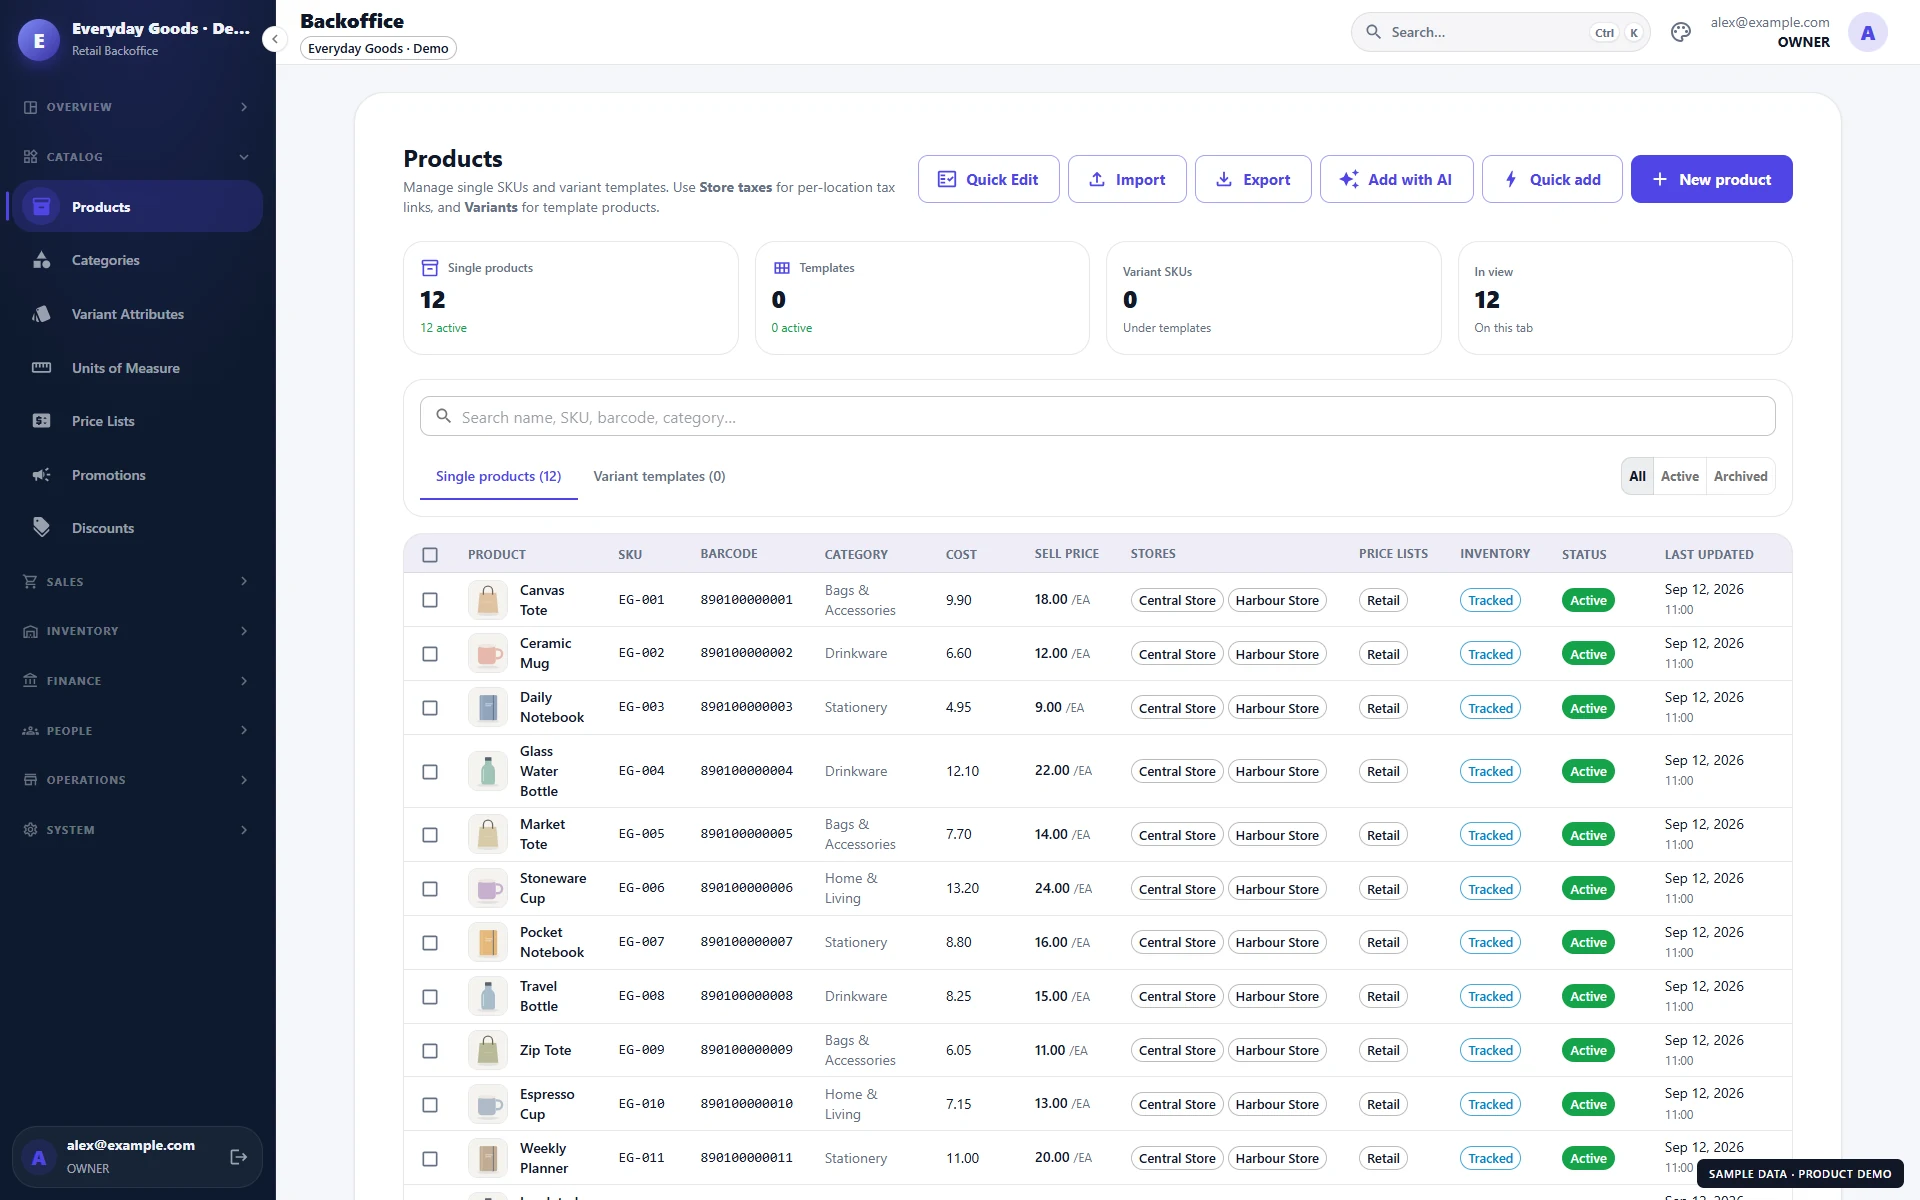This screenshot has width=1920, height=1200.
Task: Expand the Overview sidebar section
Action: pos(137,107)
